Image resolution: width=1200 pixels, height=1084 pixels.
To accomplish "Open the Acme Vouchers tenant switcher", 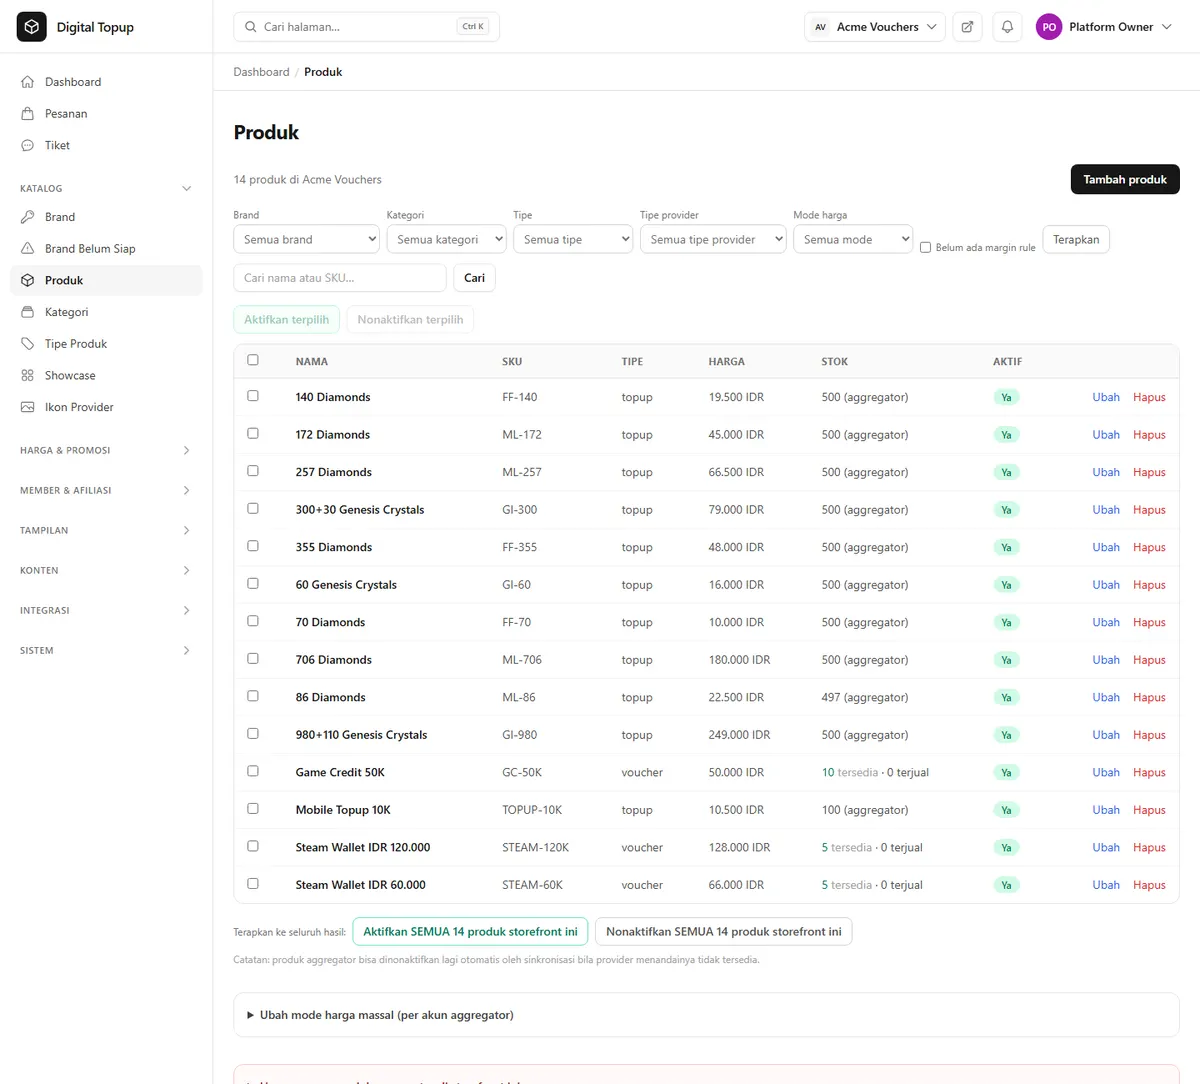I will (x=875, y=27).
